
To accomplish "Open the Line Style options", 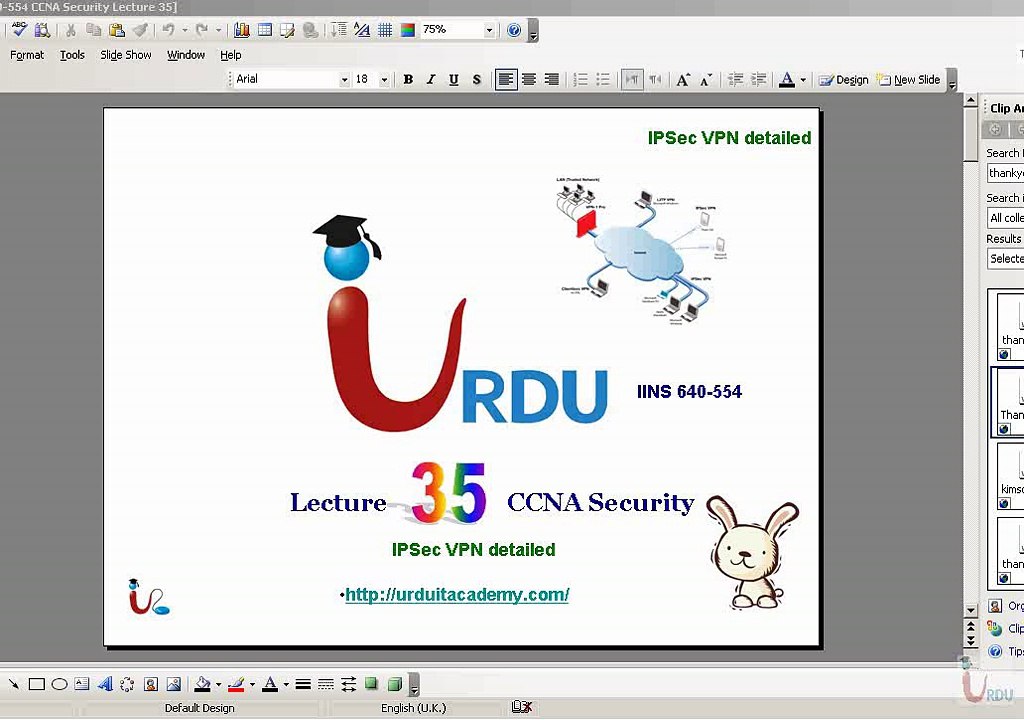I will point(302,684).
